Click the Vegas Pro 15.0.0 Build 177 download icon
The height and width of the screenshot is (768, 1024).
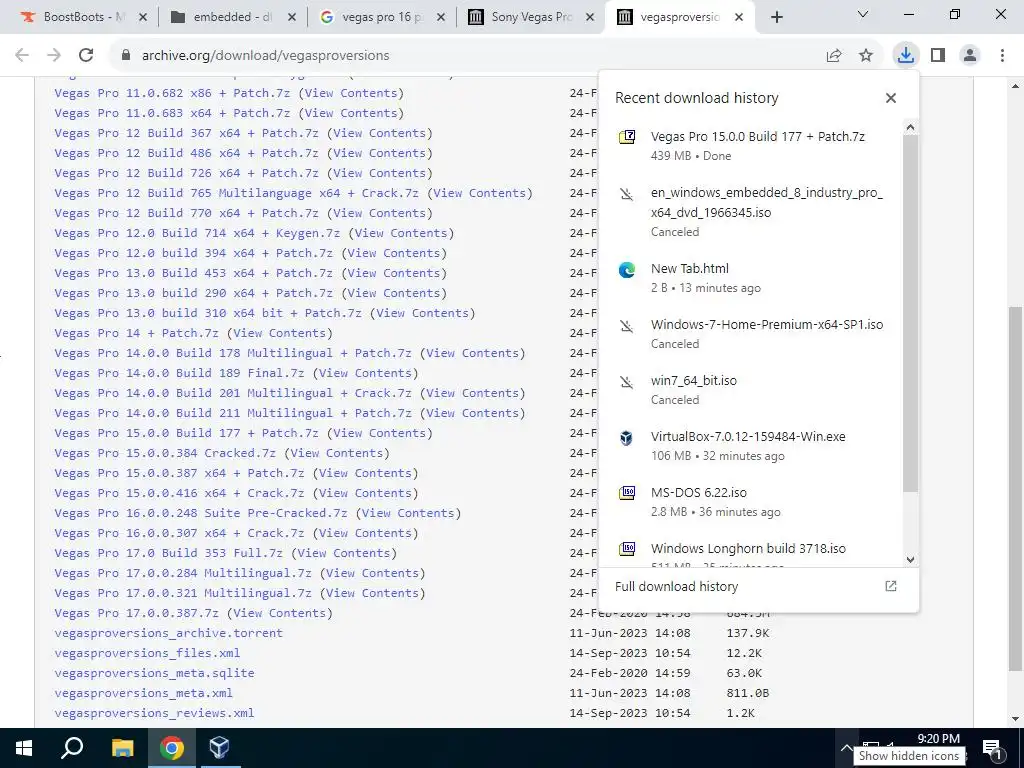click(627, 136)
